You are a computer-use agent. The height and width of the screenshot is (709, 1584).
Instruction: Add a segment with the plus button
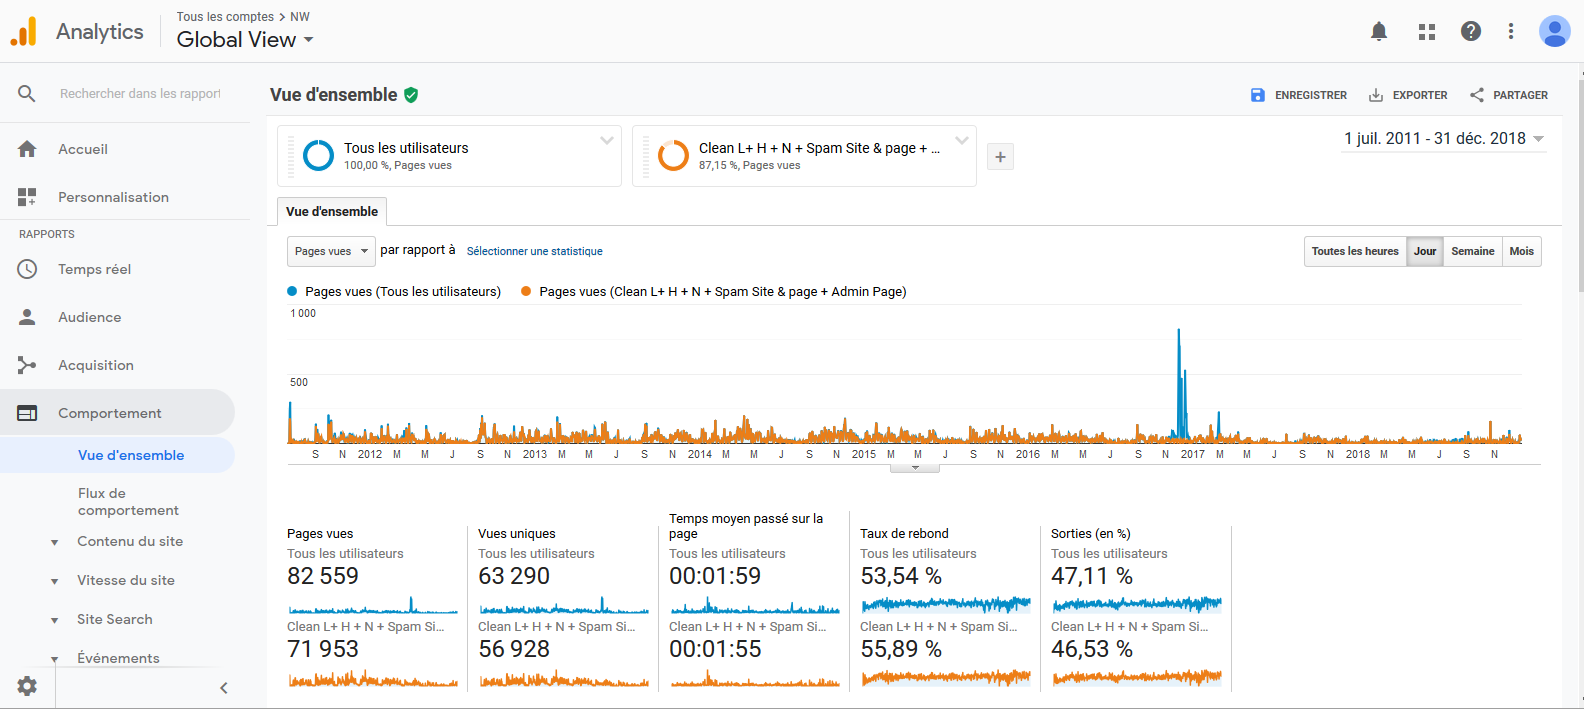click(x=1000, y=157)
